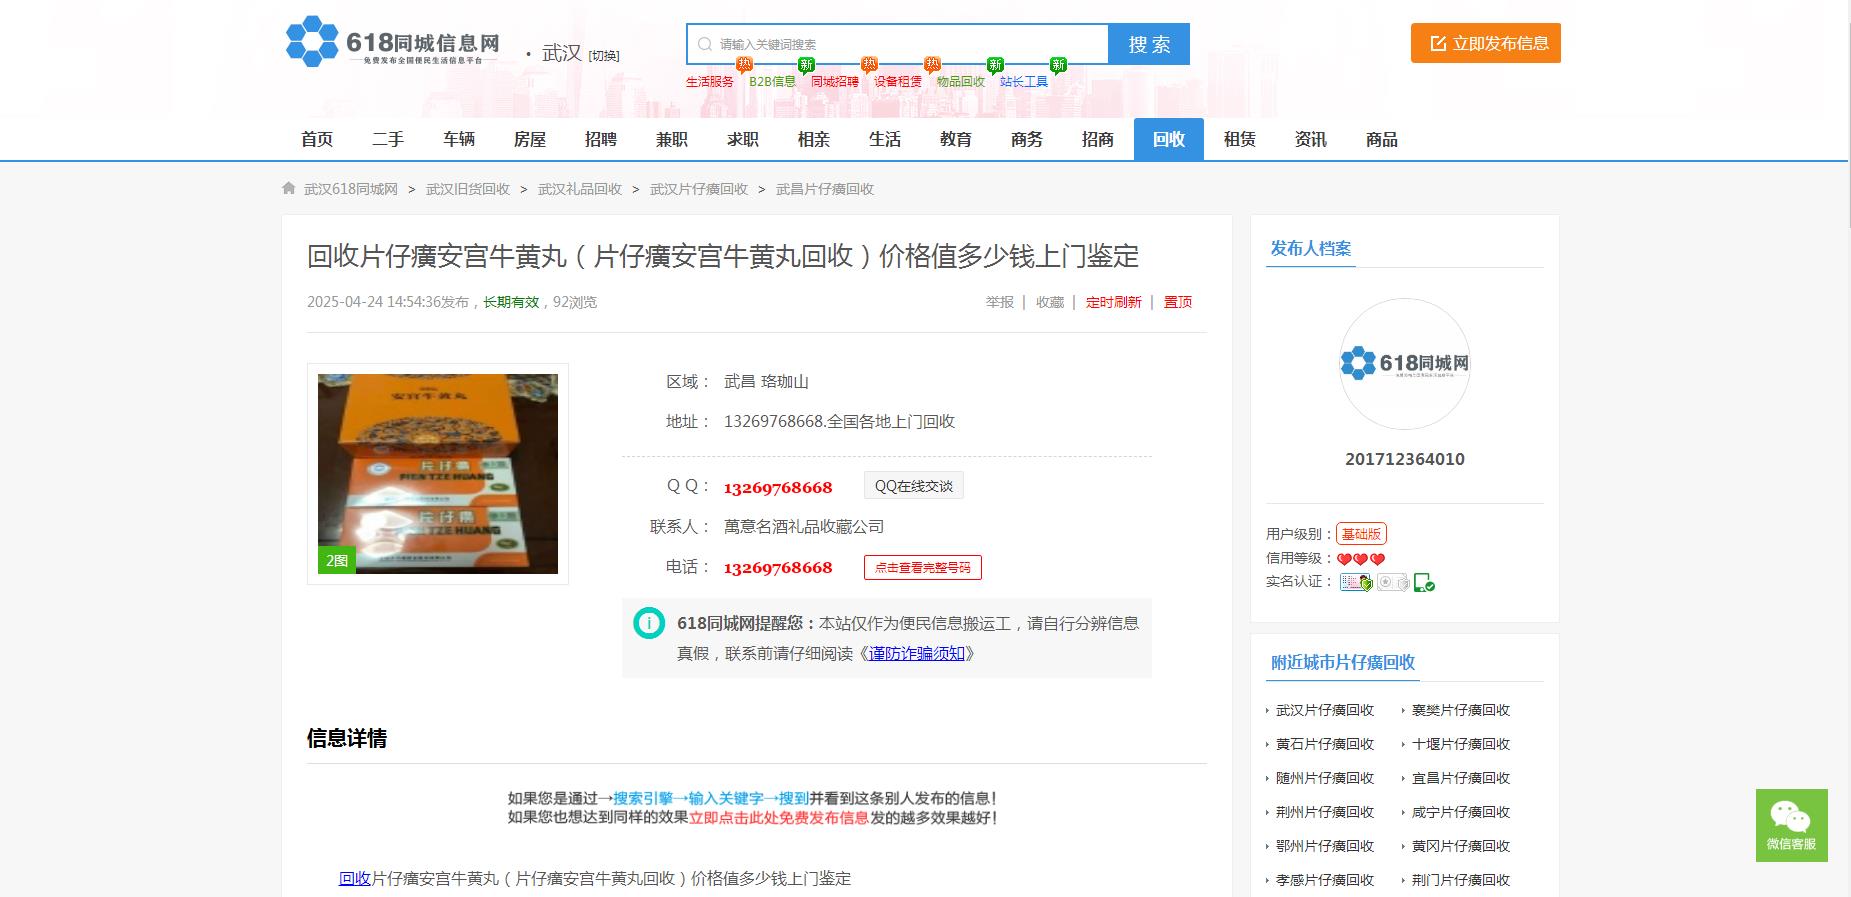1851x897 pixels.
Task: Open 随州片仔癀回收 nearby city link
Action: tap(1325, 778)
